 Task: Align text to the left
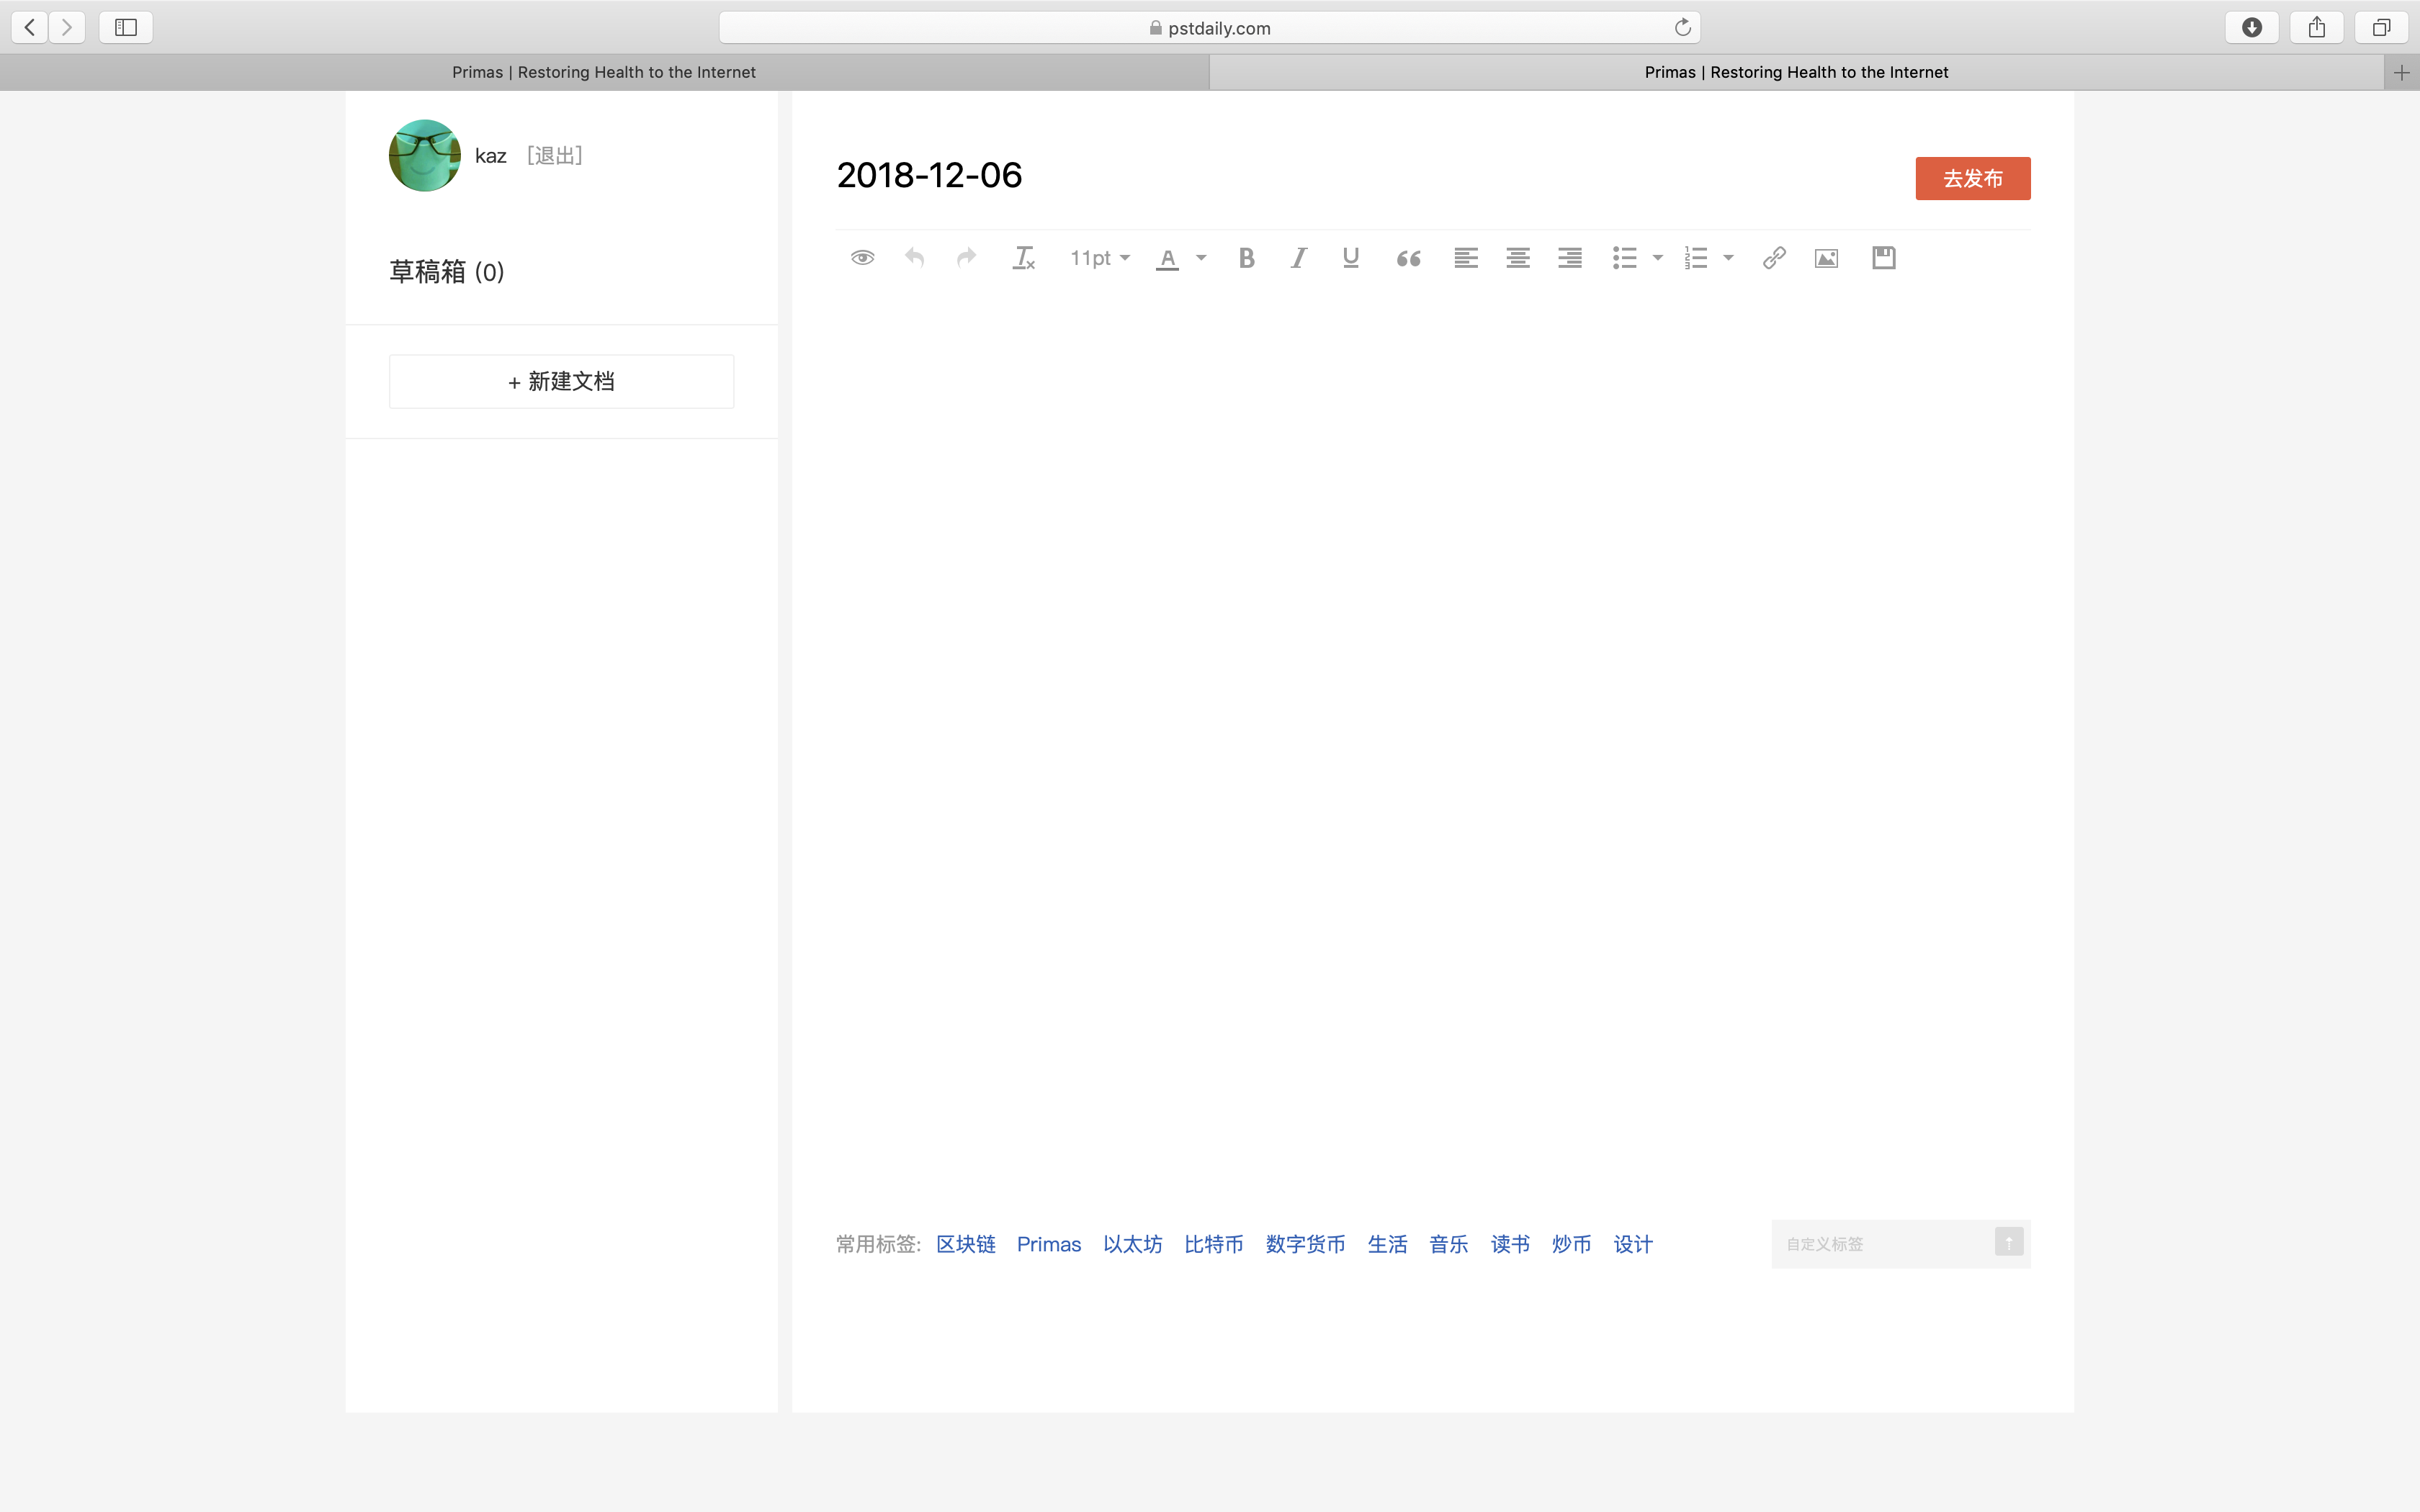click(x=1465, y=258)
